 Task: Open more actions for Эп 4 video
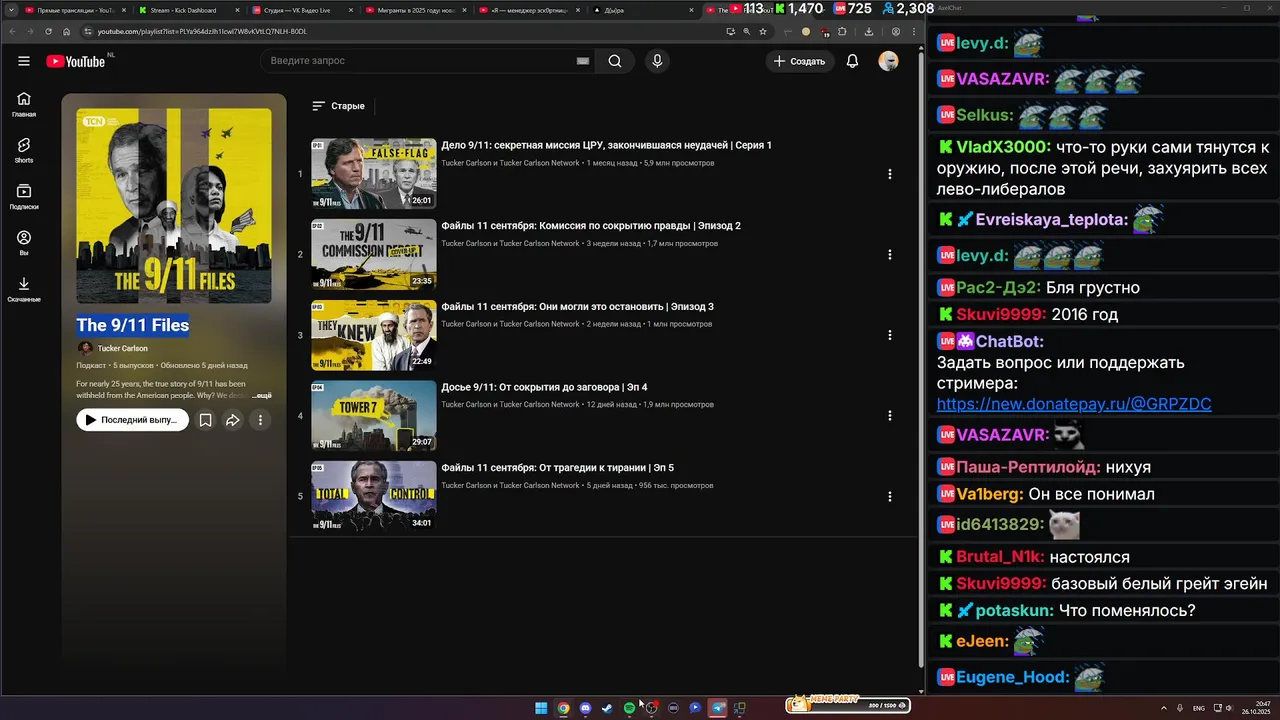(889, 416)
